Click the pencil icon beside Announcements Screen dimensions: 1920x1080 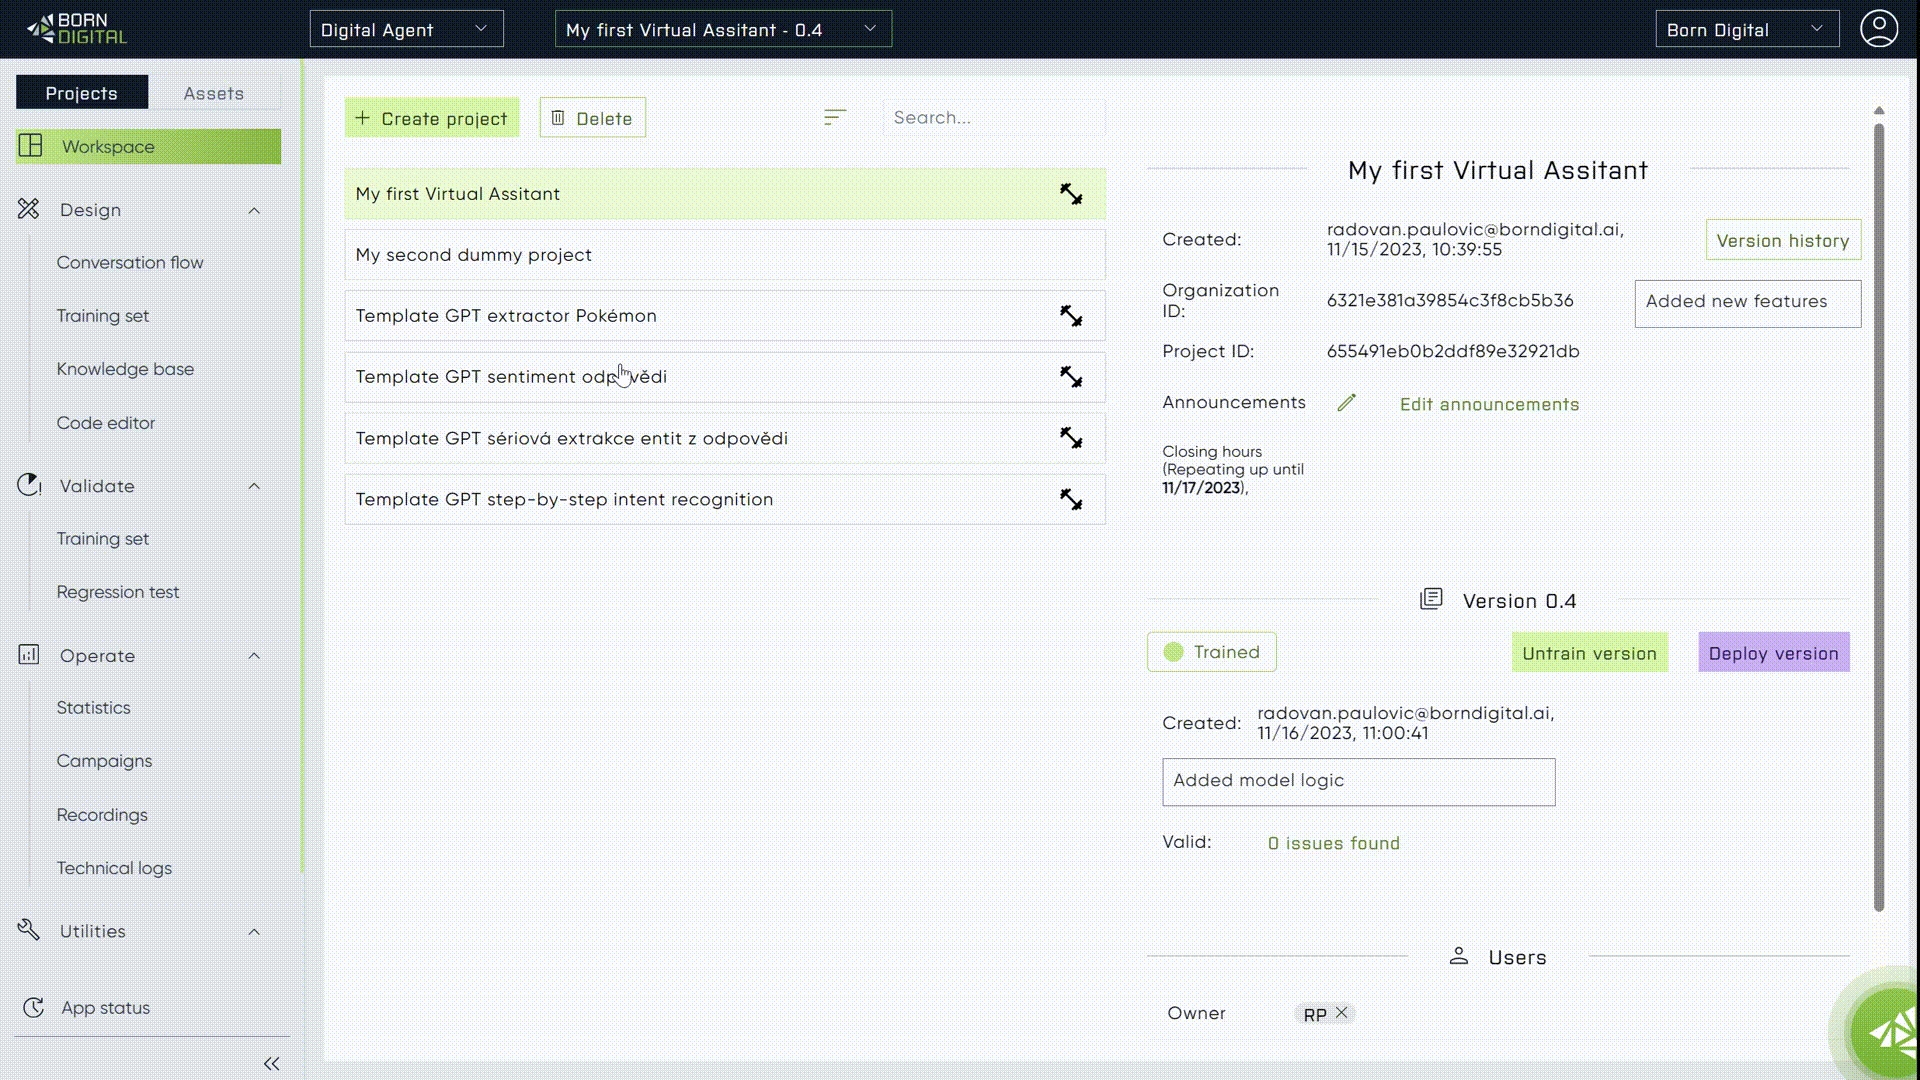[x=1346, y=403]
